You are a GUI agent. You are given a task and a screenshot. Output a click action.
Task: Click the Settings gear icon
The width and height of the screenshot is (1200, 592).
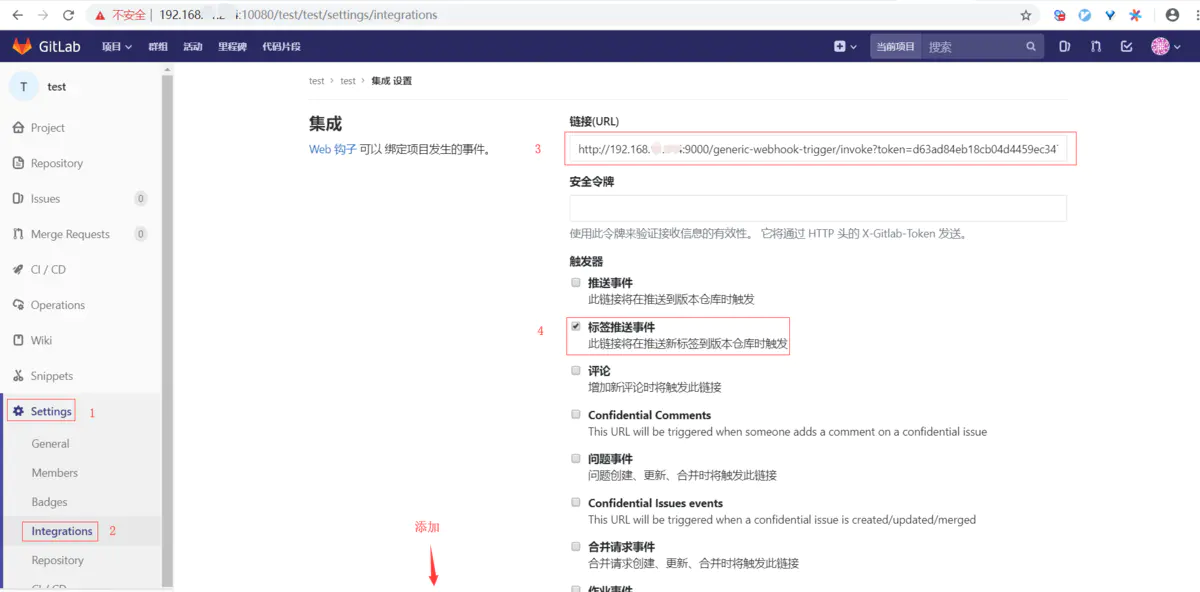pyautogui.click(x=18, y=411)
